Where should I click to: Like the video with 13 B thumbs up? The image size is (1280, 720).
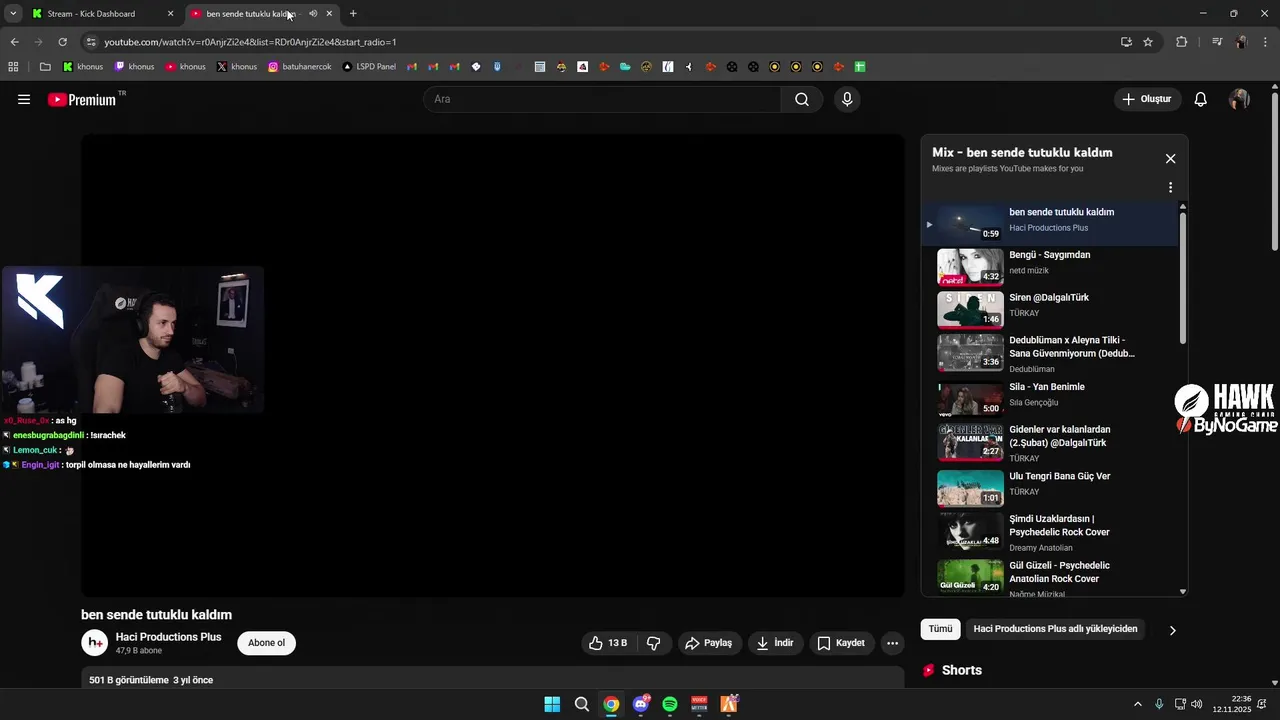tap(609, 643)
